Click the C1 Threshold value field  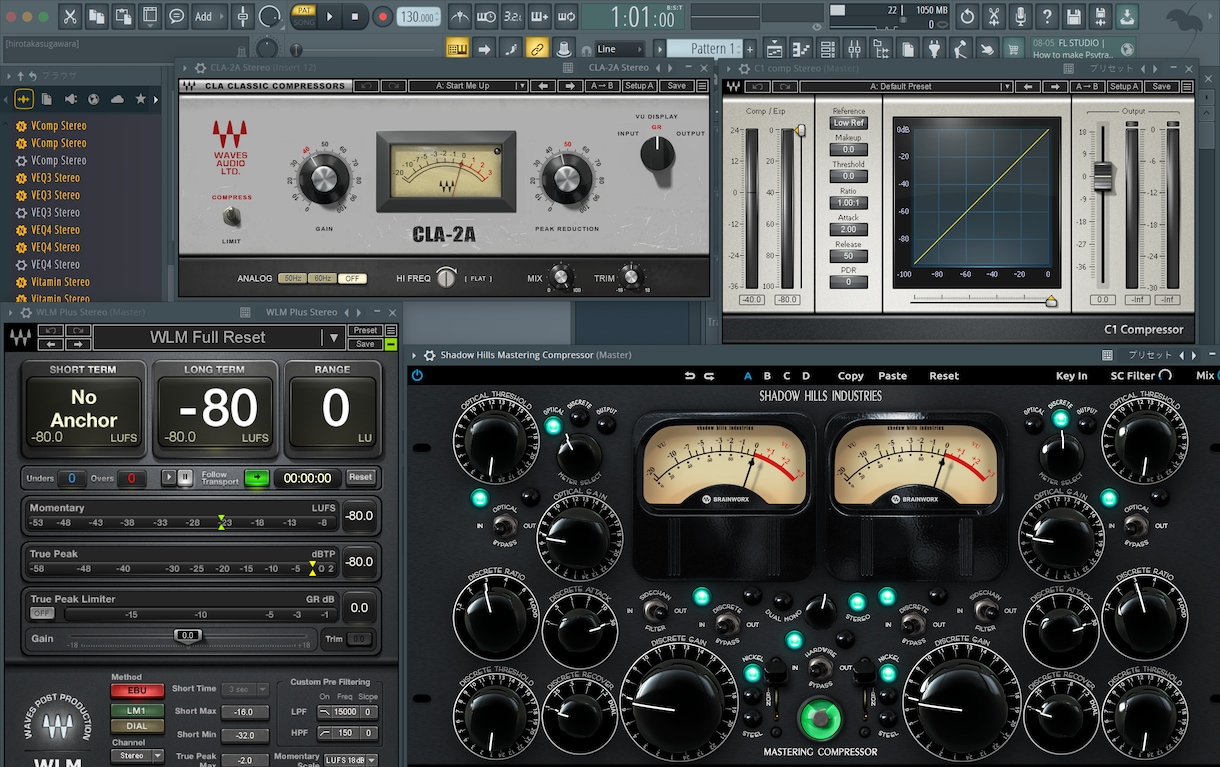click(x=849, y=176)
